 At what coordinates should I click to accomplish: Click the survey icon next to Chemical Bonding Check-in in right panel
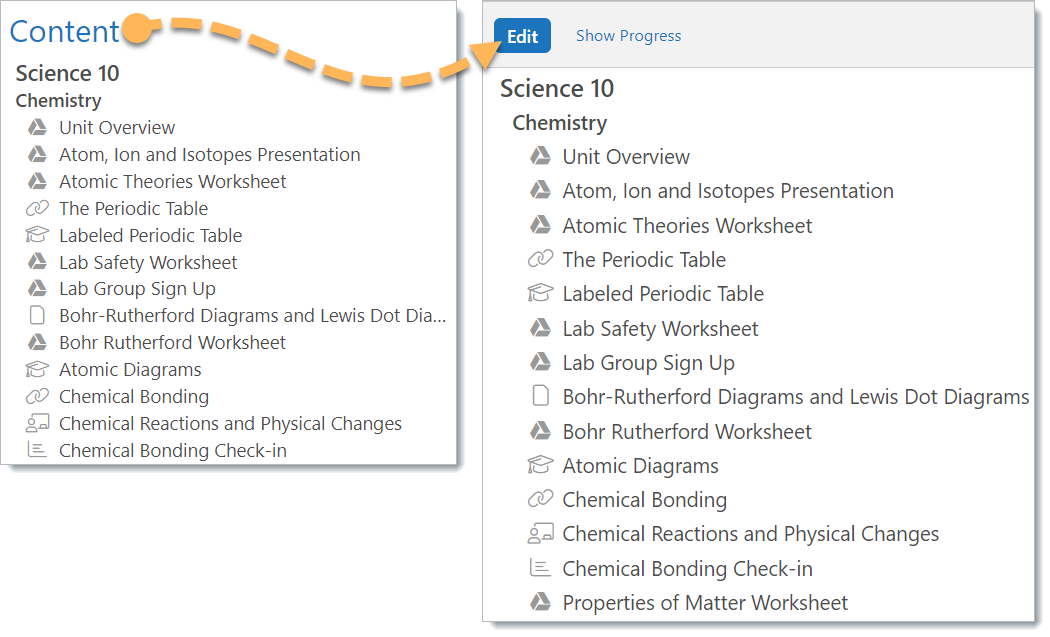pos(540,568)
